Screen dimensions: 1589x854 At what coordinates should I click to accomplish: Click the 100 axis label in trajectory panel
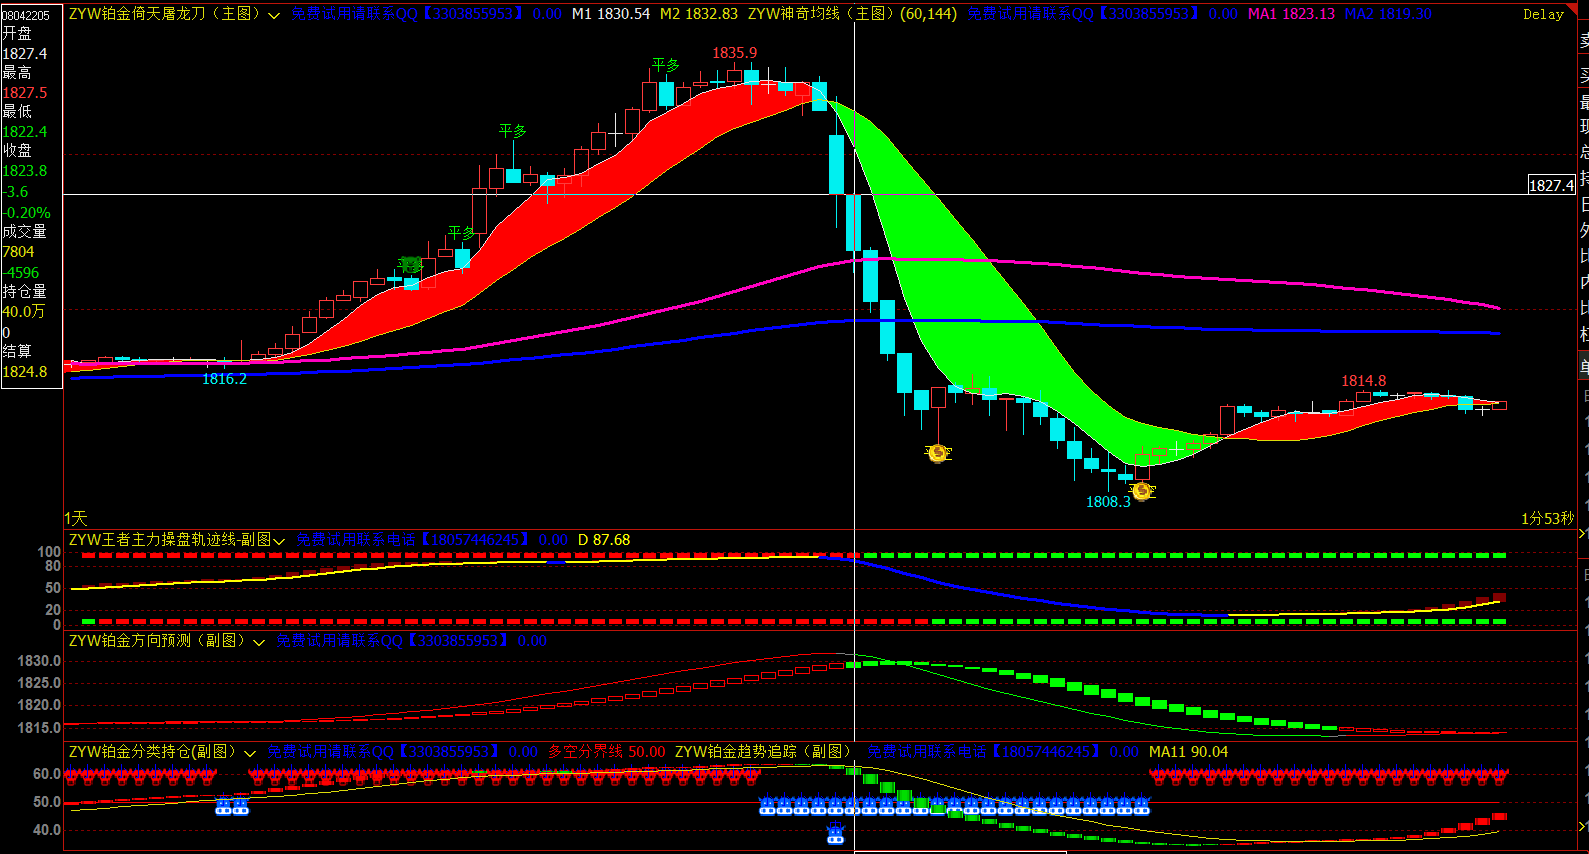(x=49, y=552)
